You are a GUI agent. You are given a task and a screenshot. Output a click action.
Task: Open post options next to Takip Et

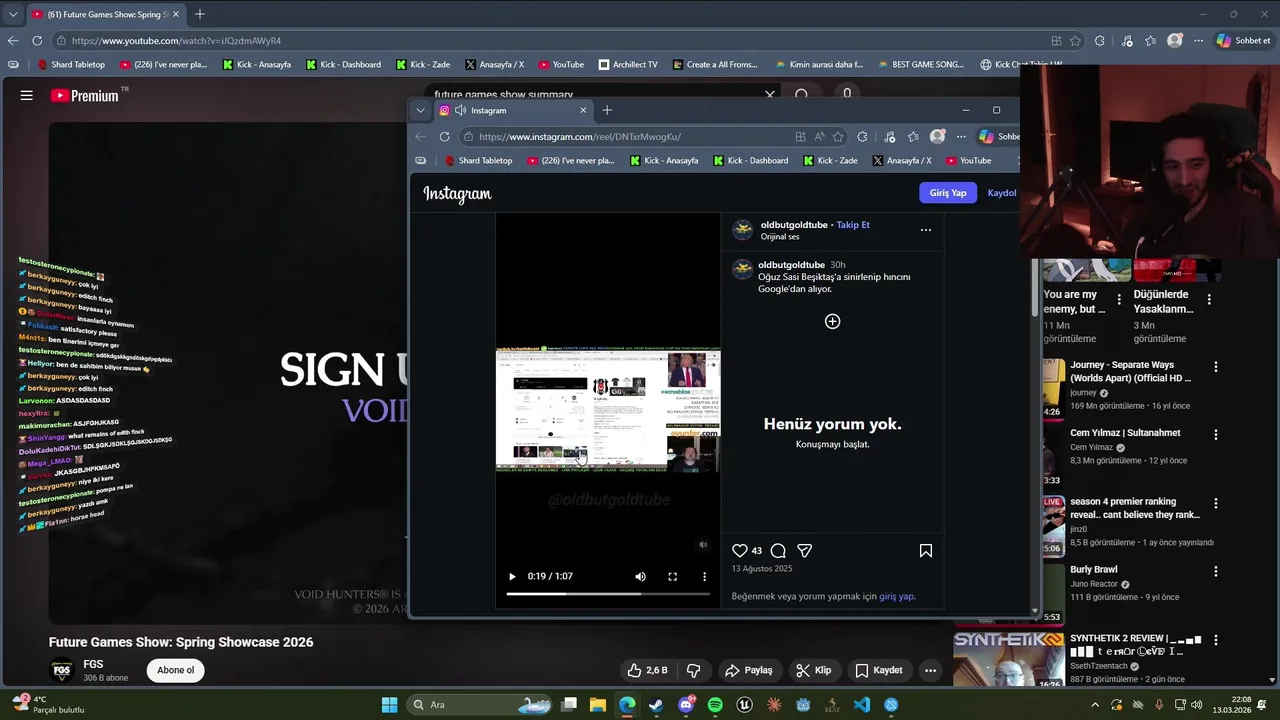[x=926, y=230]
